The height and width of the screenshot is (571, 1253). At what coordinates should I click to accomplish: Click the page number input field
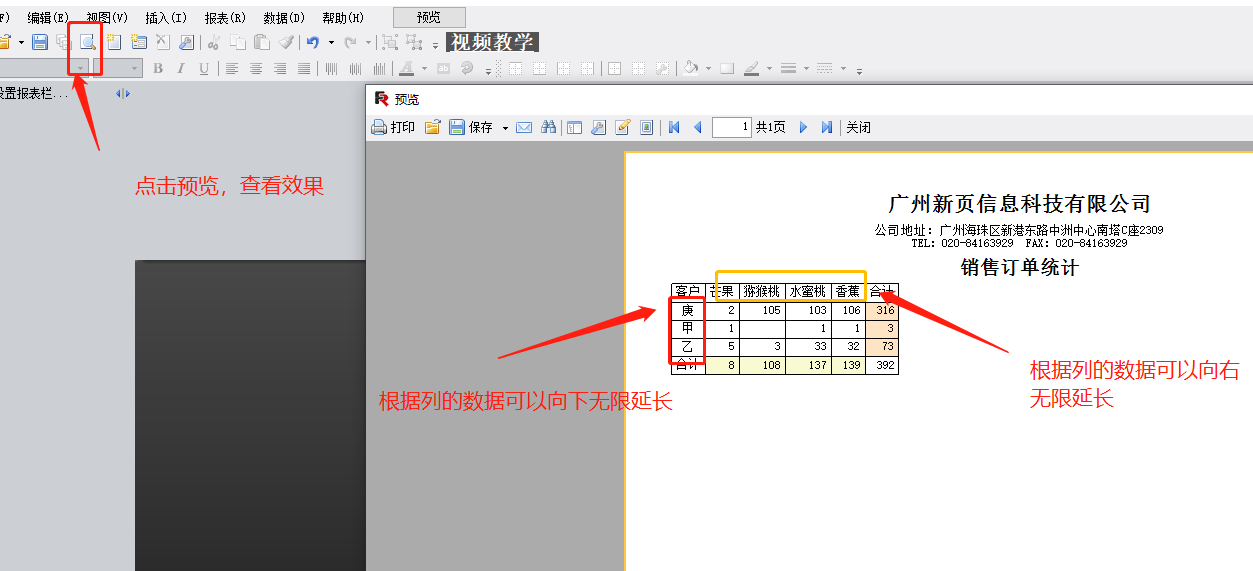(x=732, y=127)
